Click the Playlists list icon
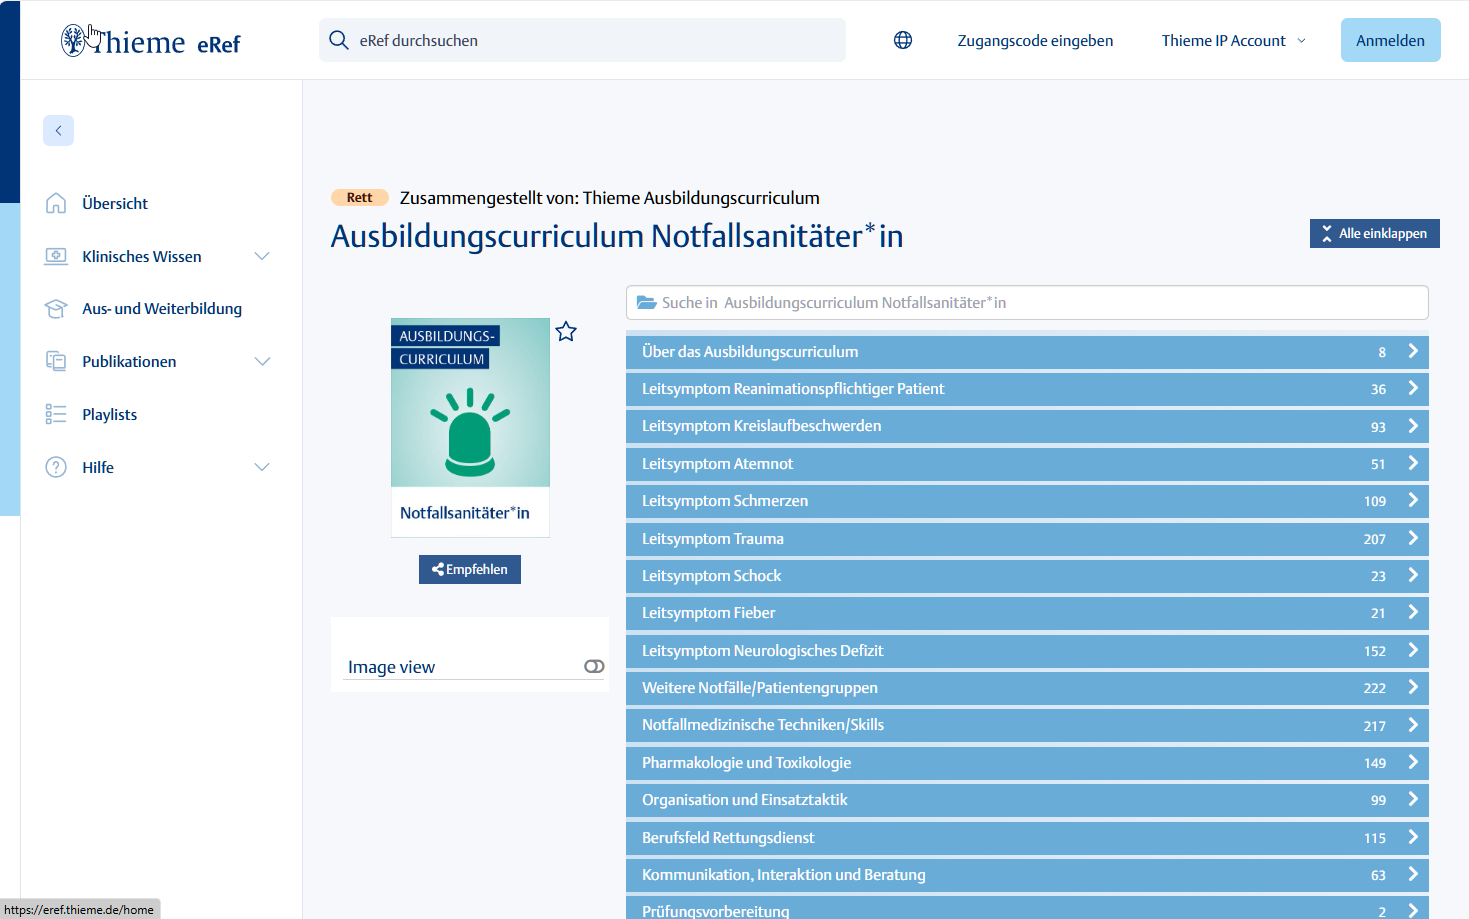1469x919 pixels. tap(56, 414)
